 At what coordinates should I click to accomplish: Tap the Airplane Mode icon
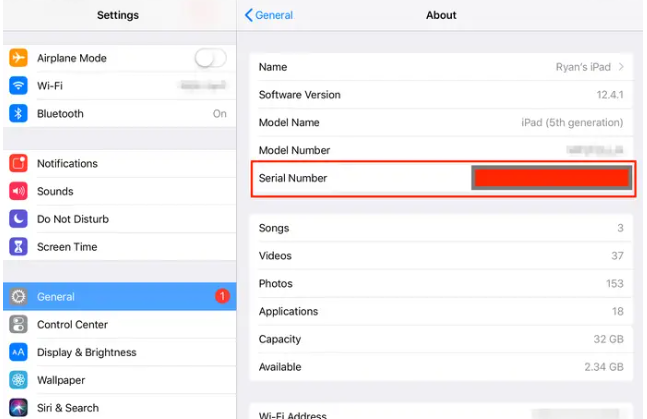[x=18, y=58]
